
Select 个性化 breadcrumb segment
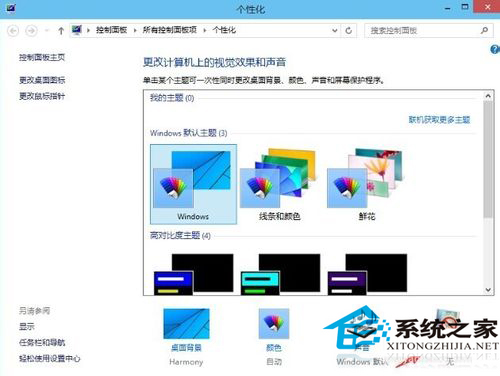click(x=224, y=30)
